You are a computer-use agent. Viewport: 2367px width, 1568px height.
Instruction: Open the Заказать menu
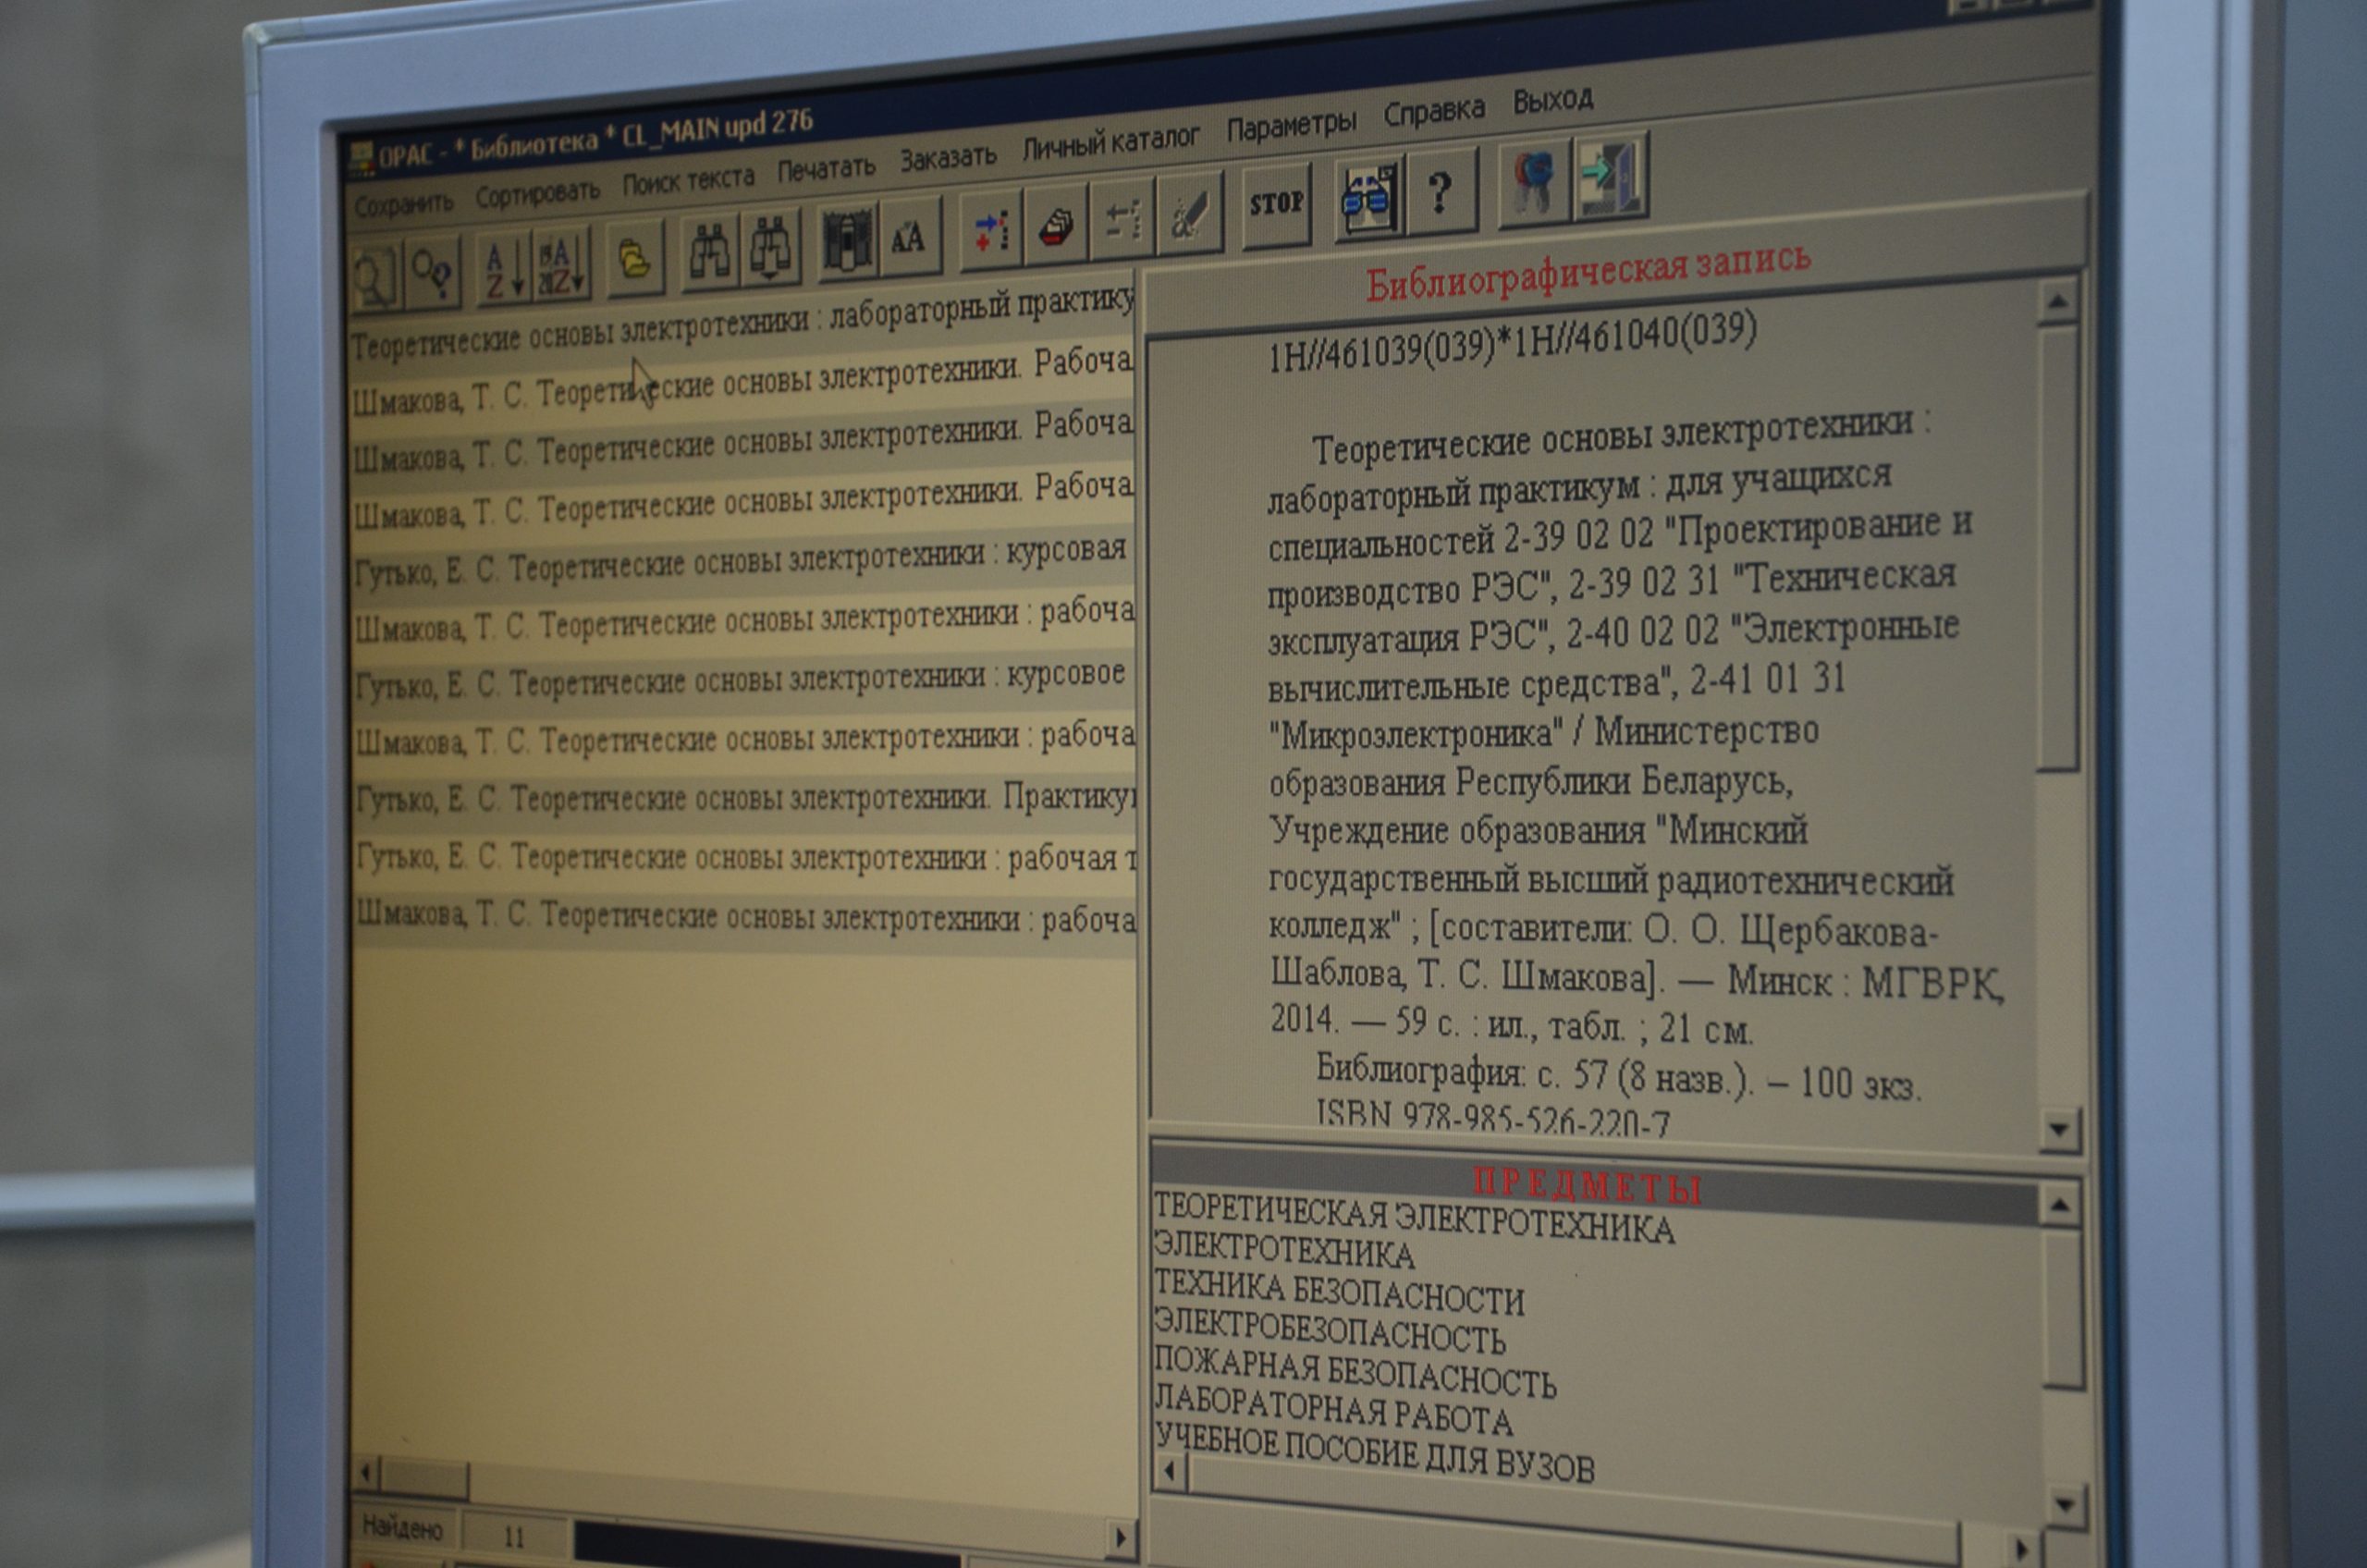(x=948, y=158)
